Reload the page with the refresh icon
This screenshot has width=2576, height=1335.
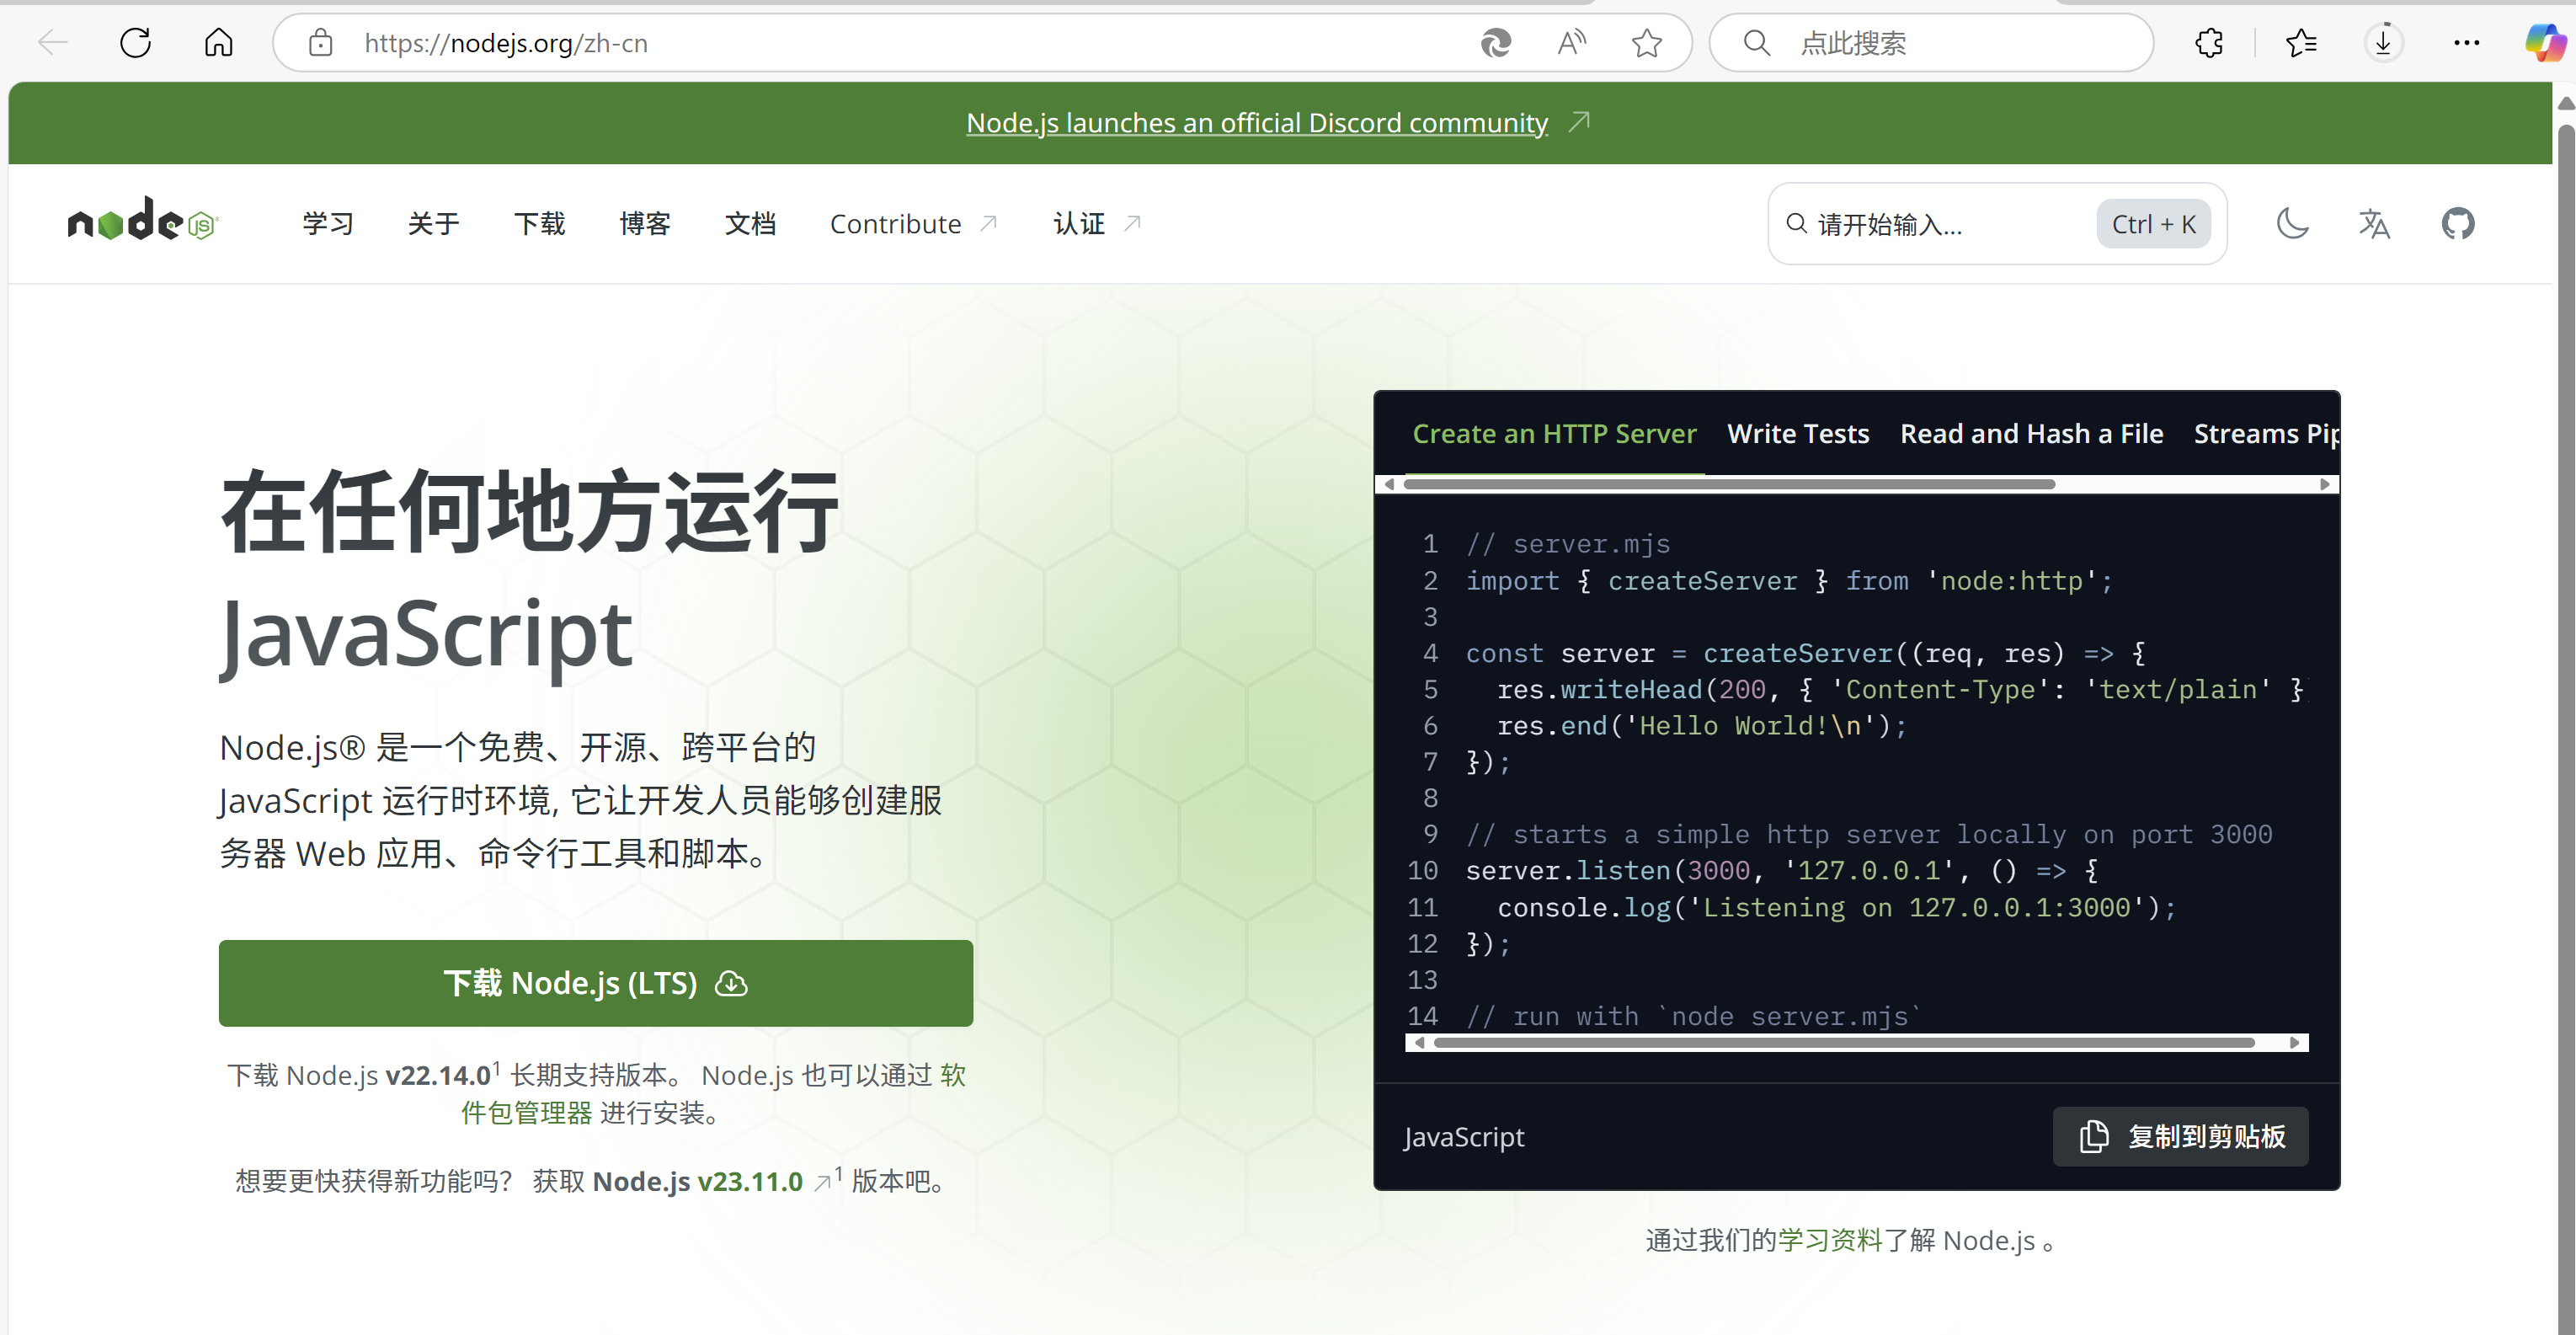[x=136, y=43]
